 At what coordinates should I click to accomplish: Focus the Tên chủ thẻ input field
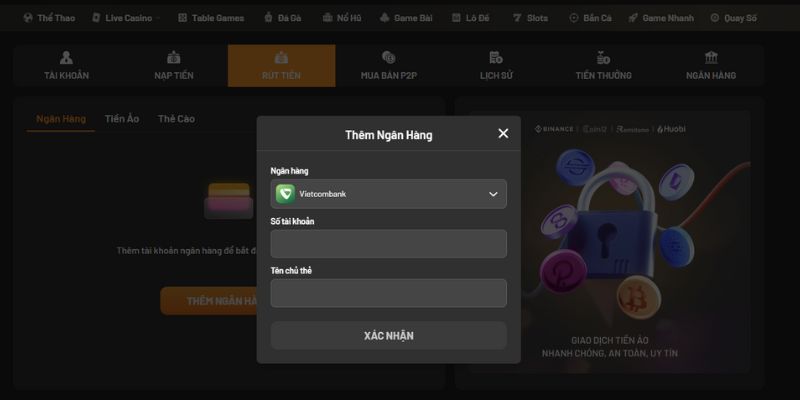[389, 293]
